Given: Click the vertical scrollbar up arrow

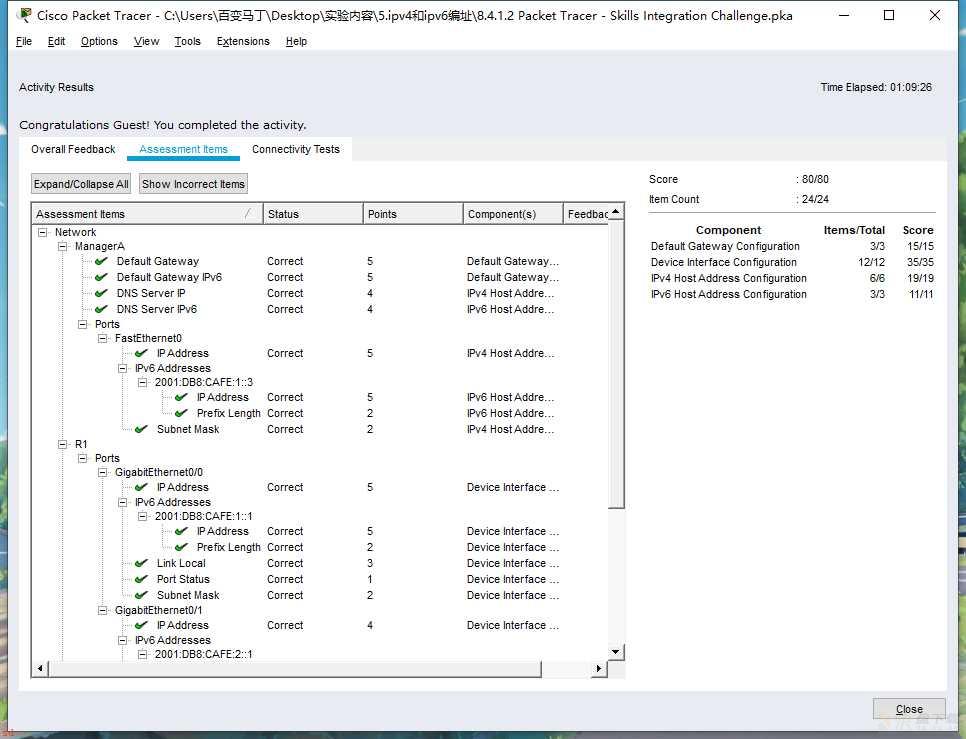Looking at the screenshot, I should coord(615,212).
